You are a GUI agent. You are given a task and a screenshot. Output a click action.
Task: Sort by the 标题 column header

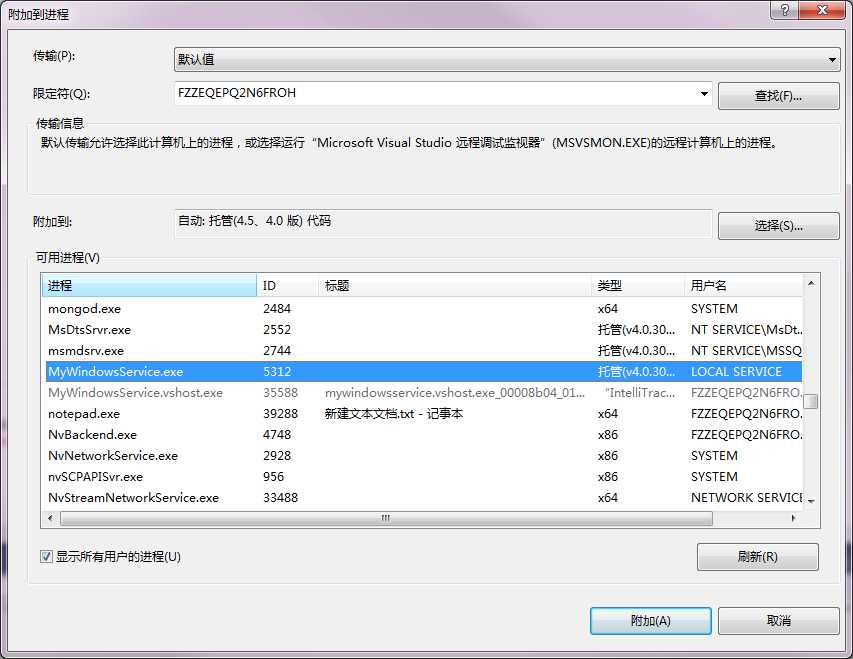click(x=455, y=285)
